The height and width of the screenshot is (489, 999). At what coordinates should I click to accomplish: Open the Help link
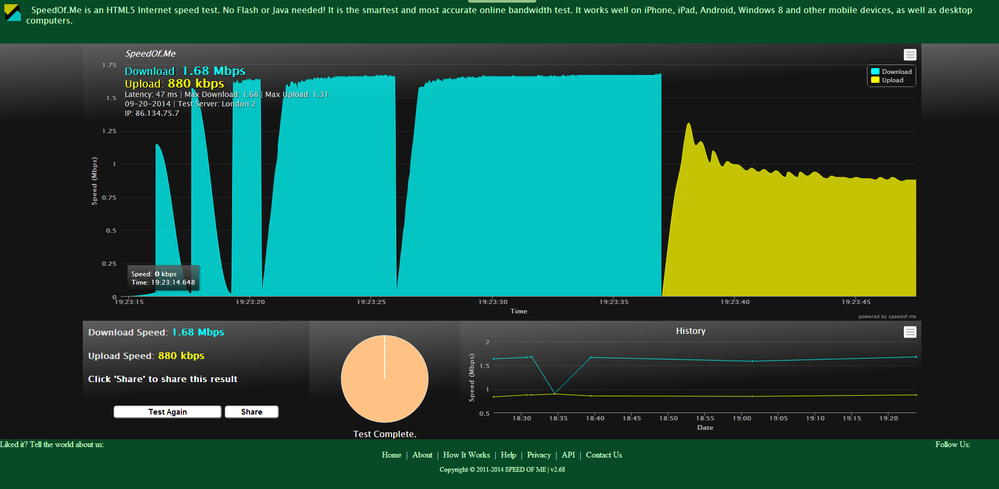(508, 455)
